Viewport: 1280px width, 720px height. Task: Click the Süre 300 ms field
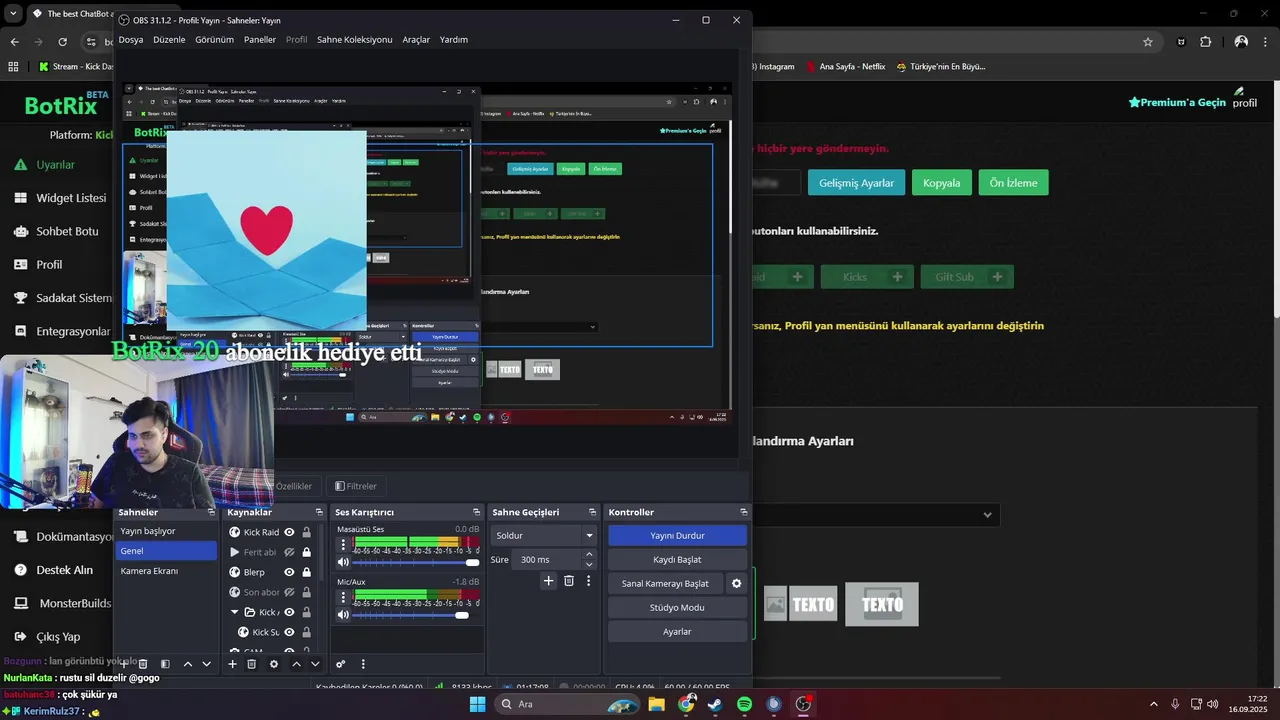point(546,559)
